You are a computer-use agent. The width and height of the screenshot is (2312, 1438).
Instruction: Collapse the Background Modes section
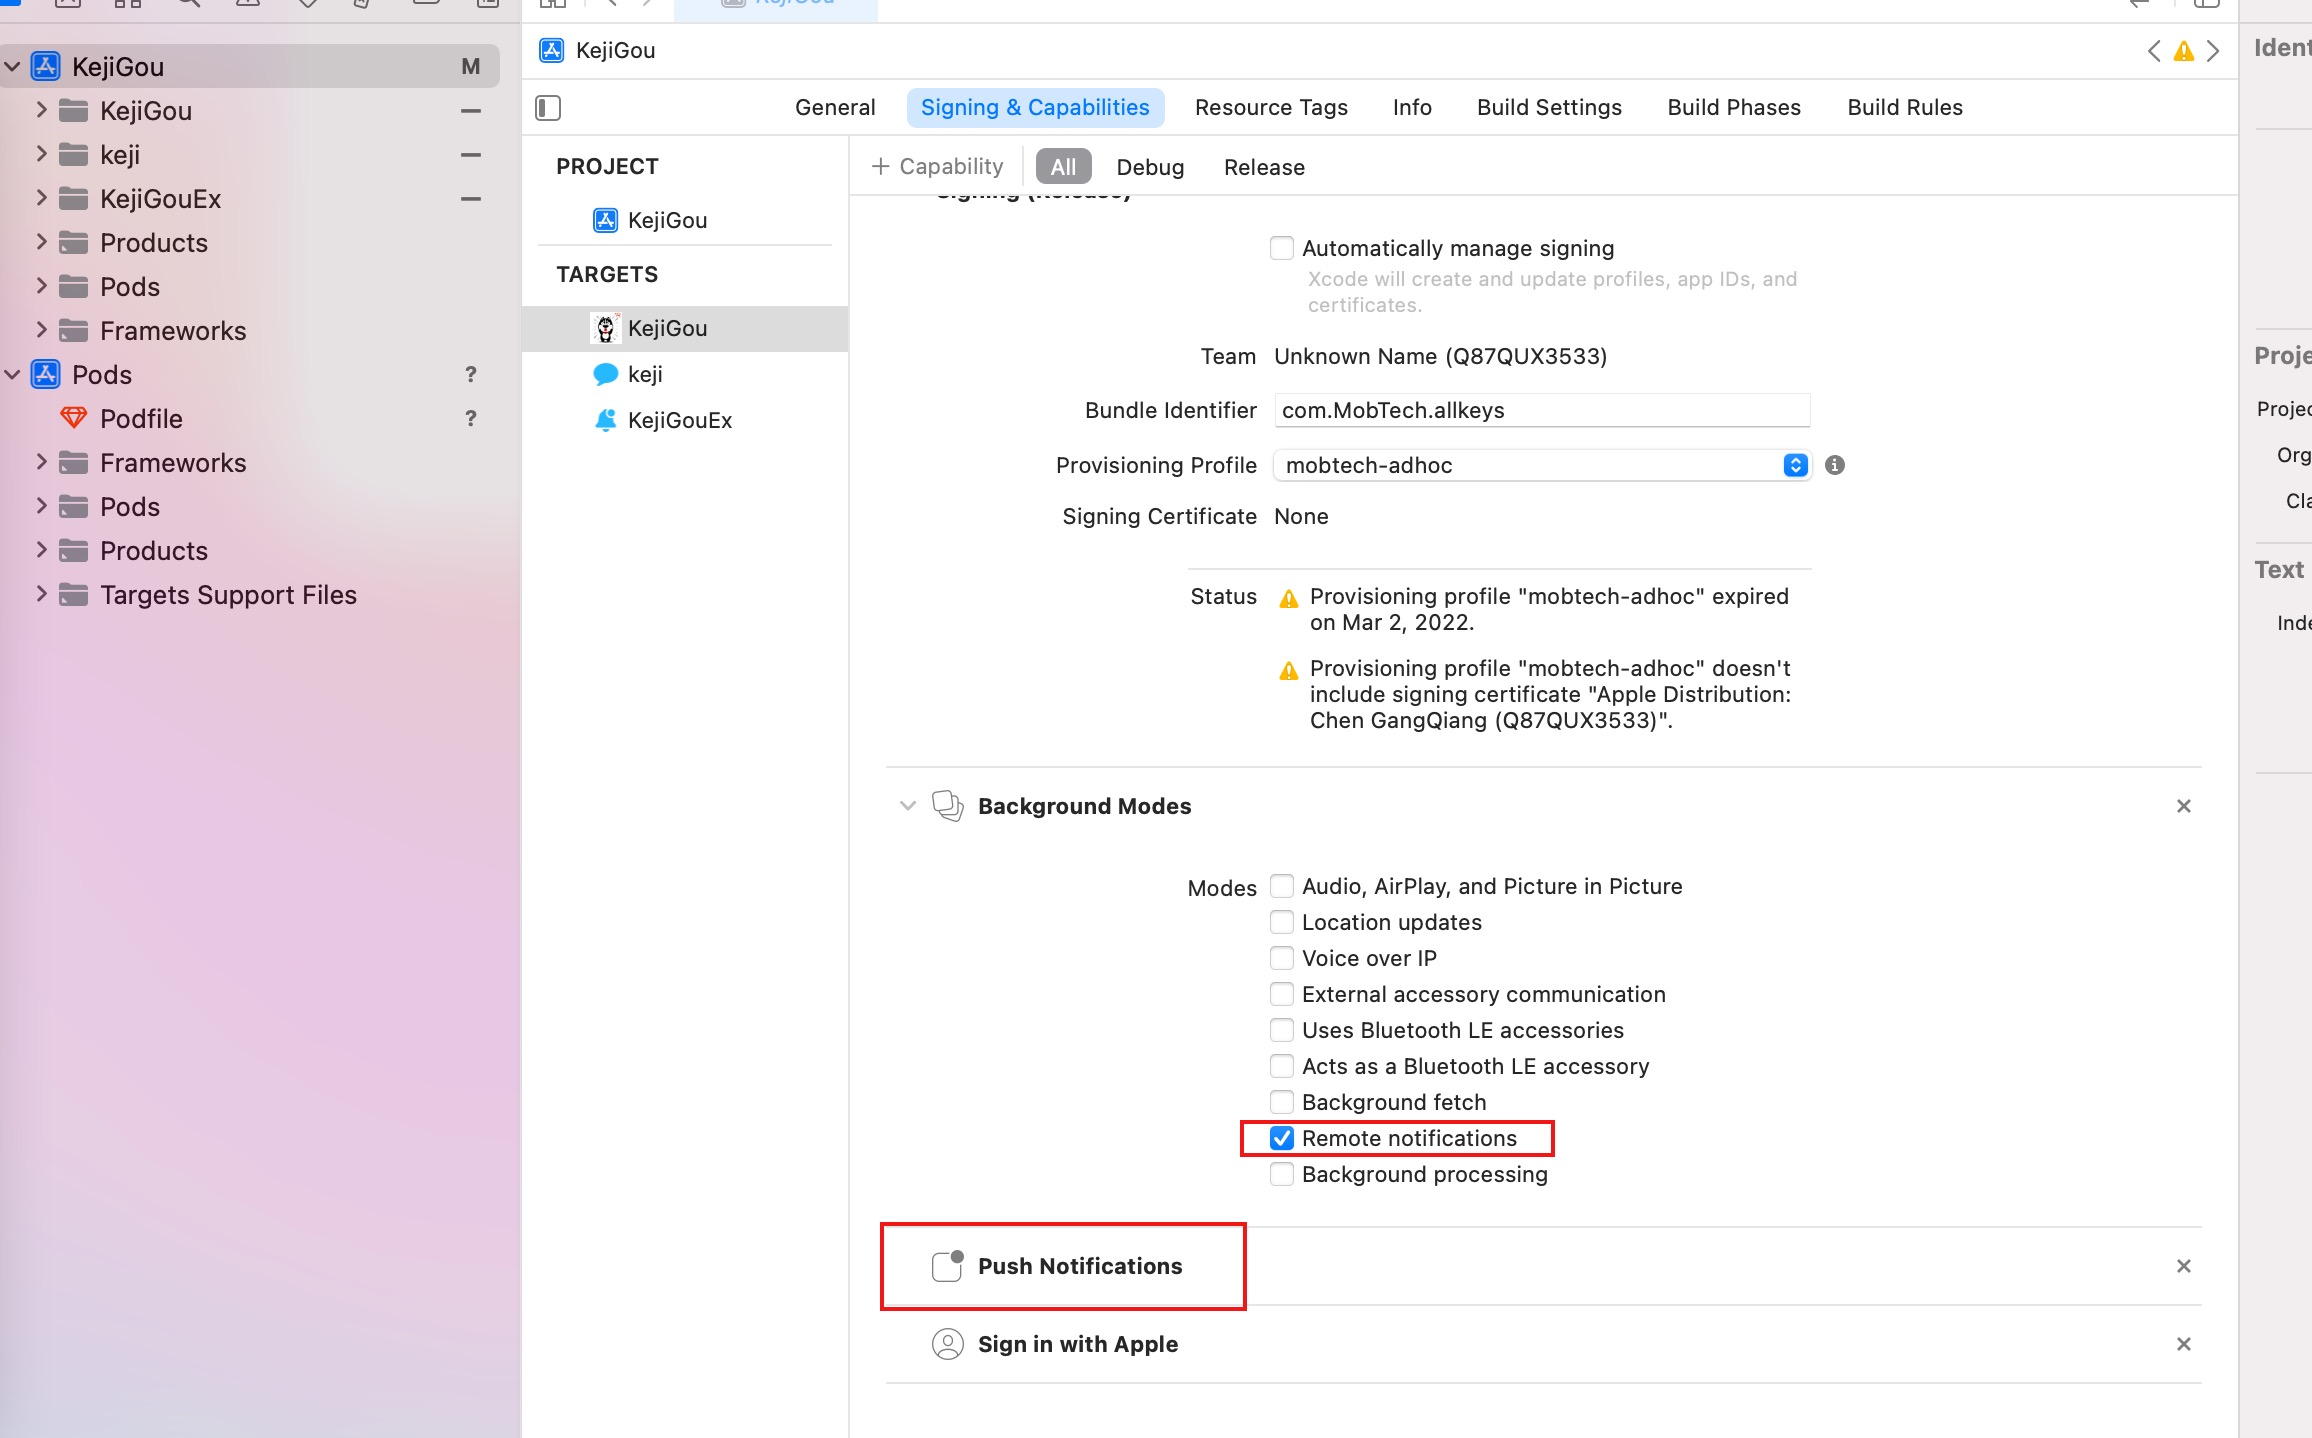[908, 806]
